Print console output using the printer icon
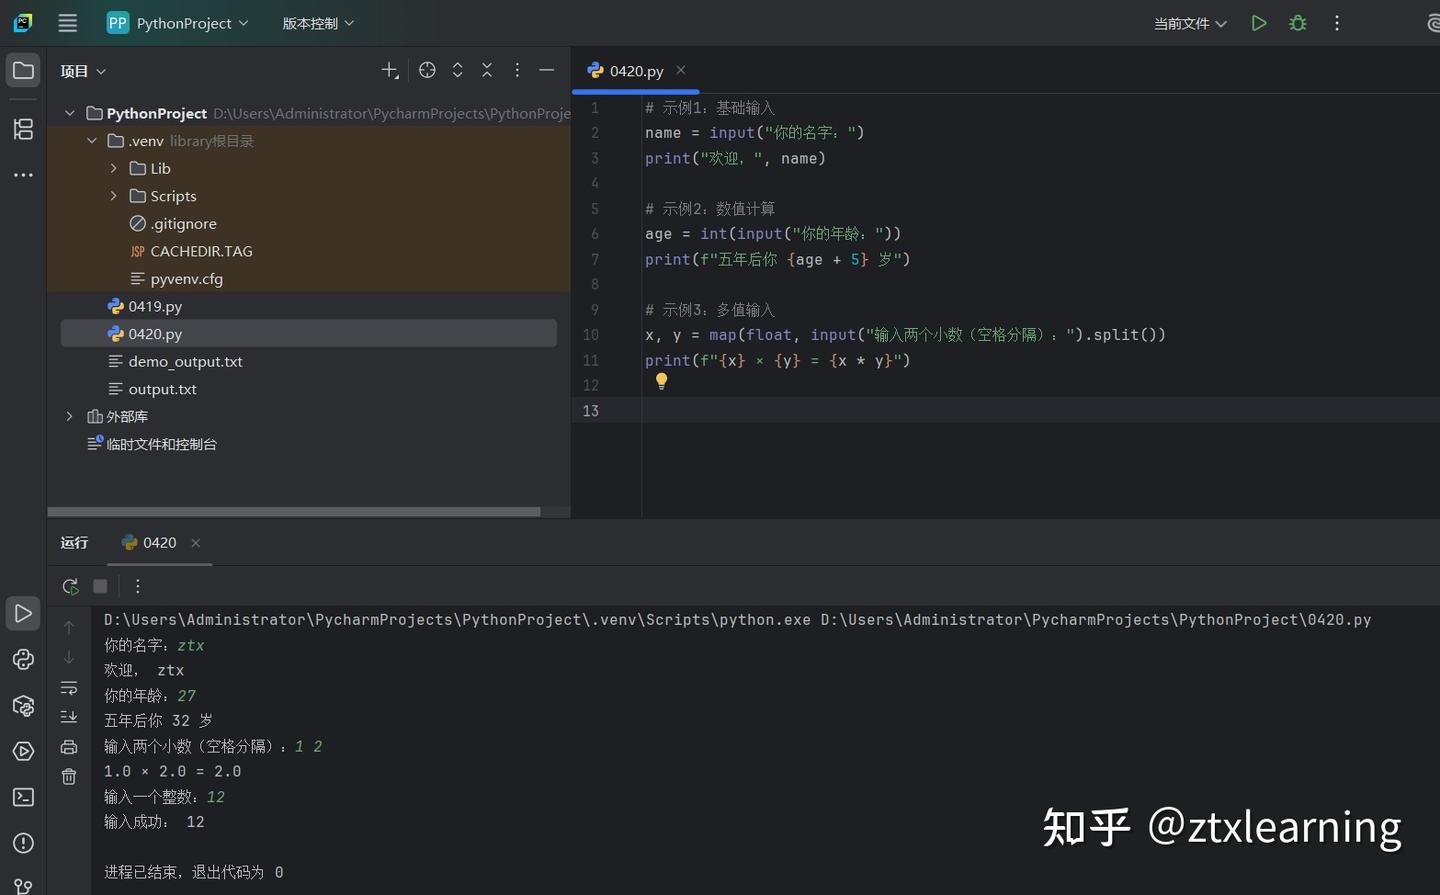 click(x=69, y=746)
